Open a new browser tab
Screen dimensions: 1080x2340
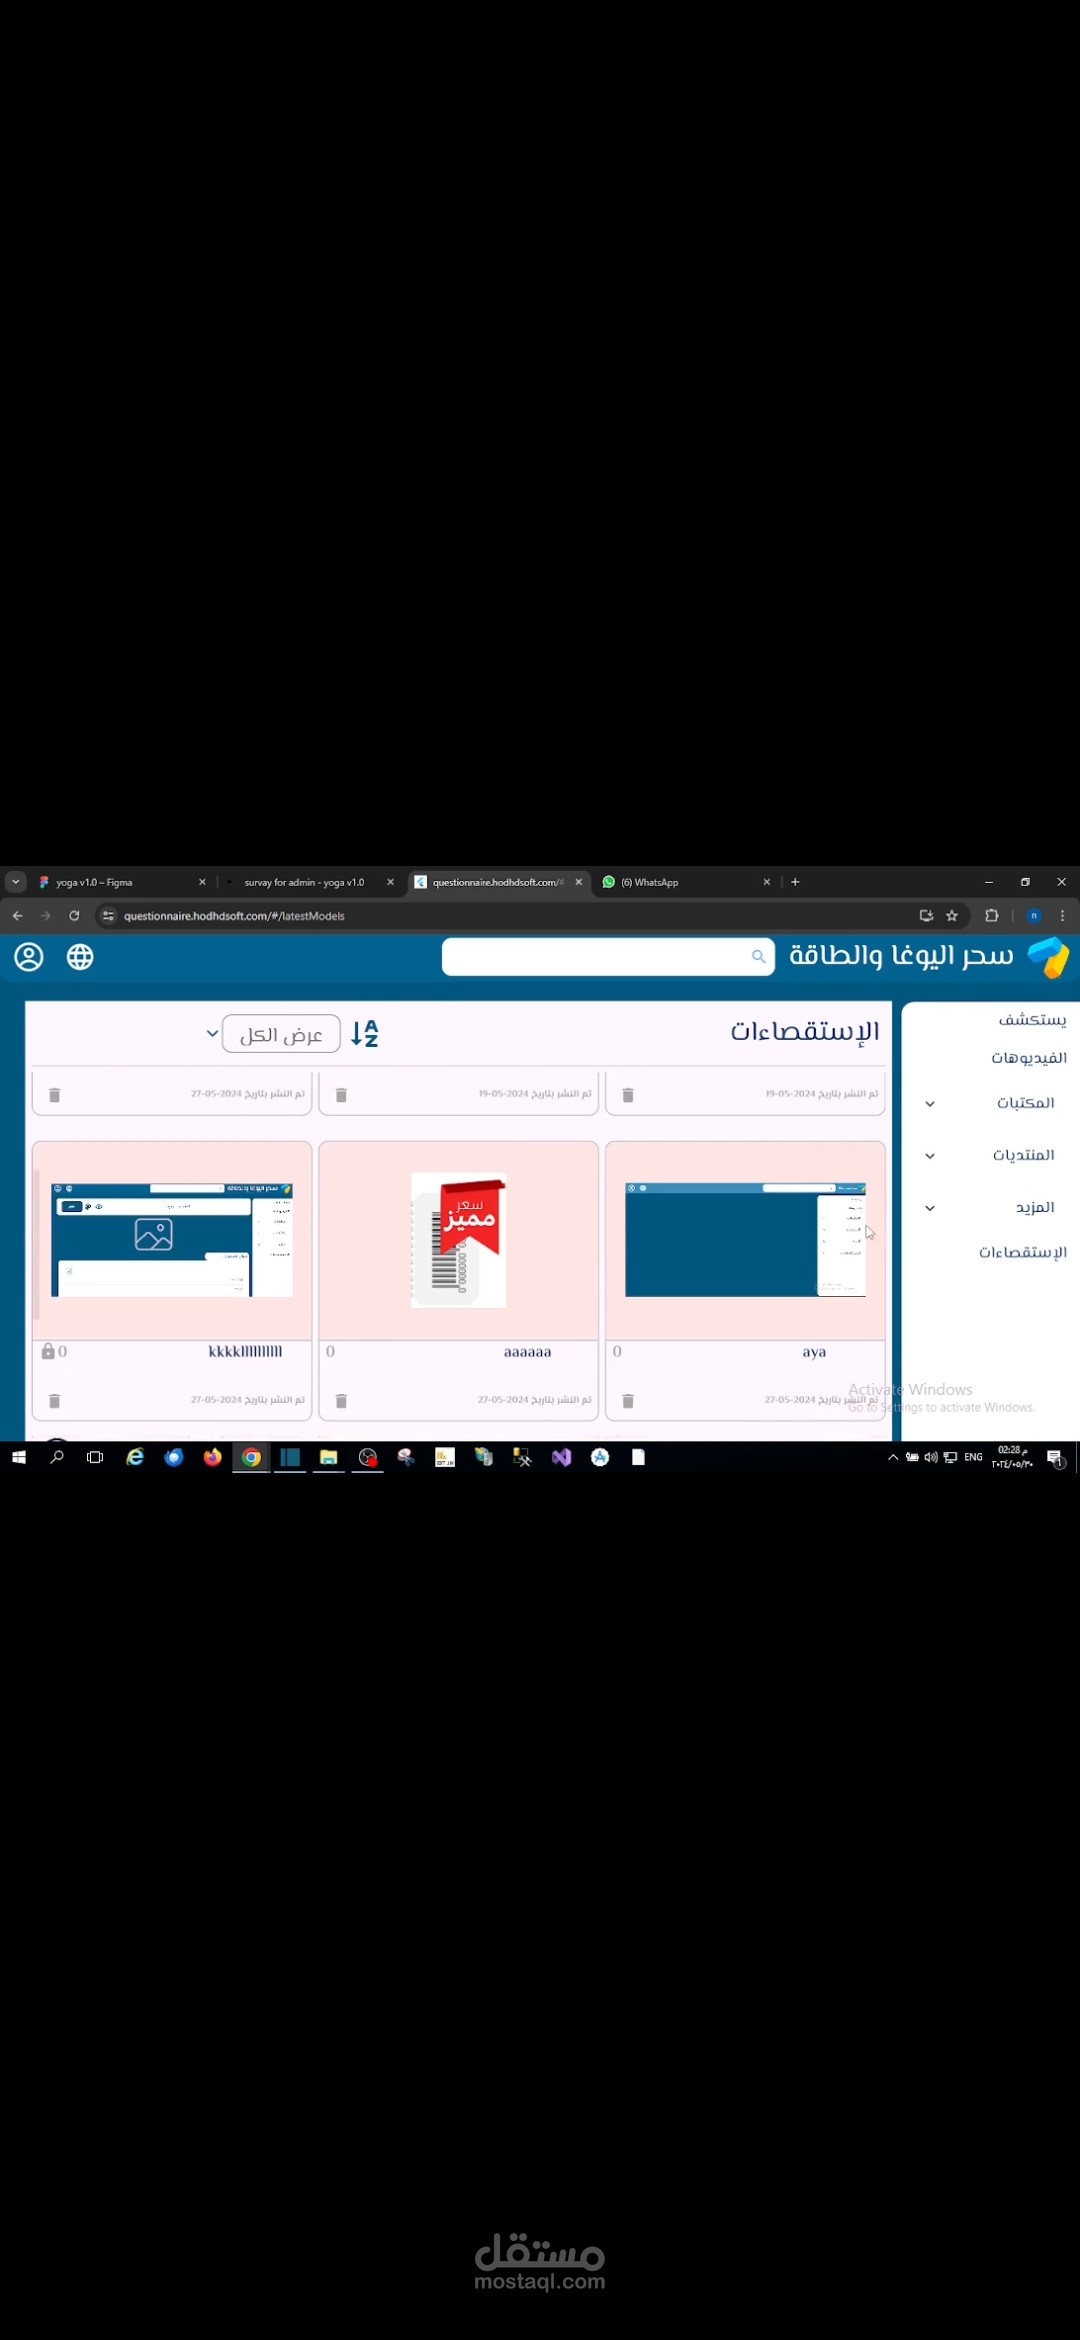tap(795, 882)
